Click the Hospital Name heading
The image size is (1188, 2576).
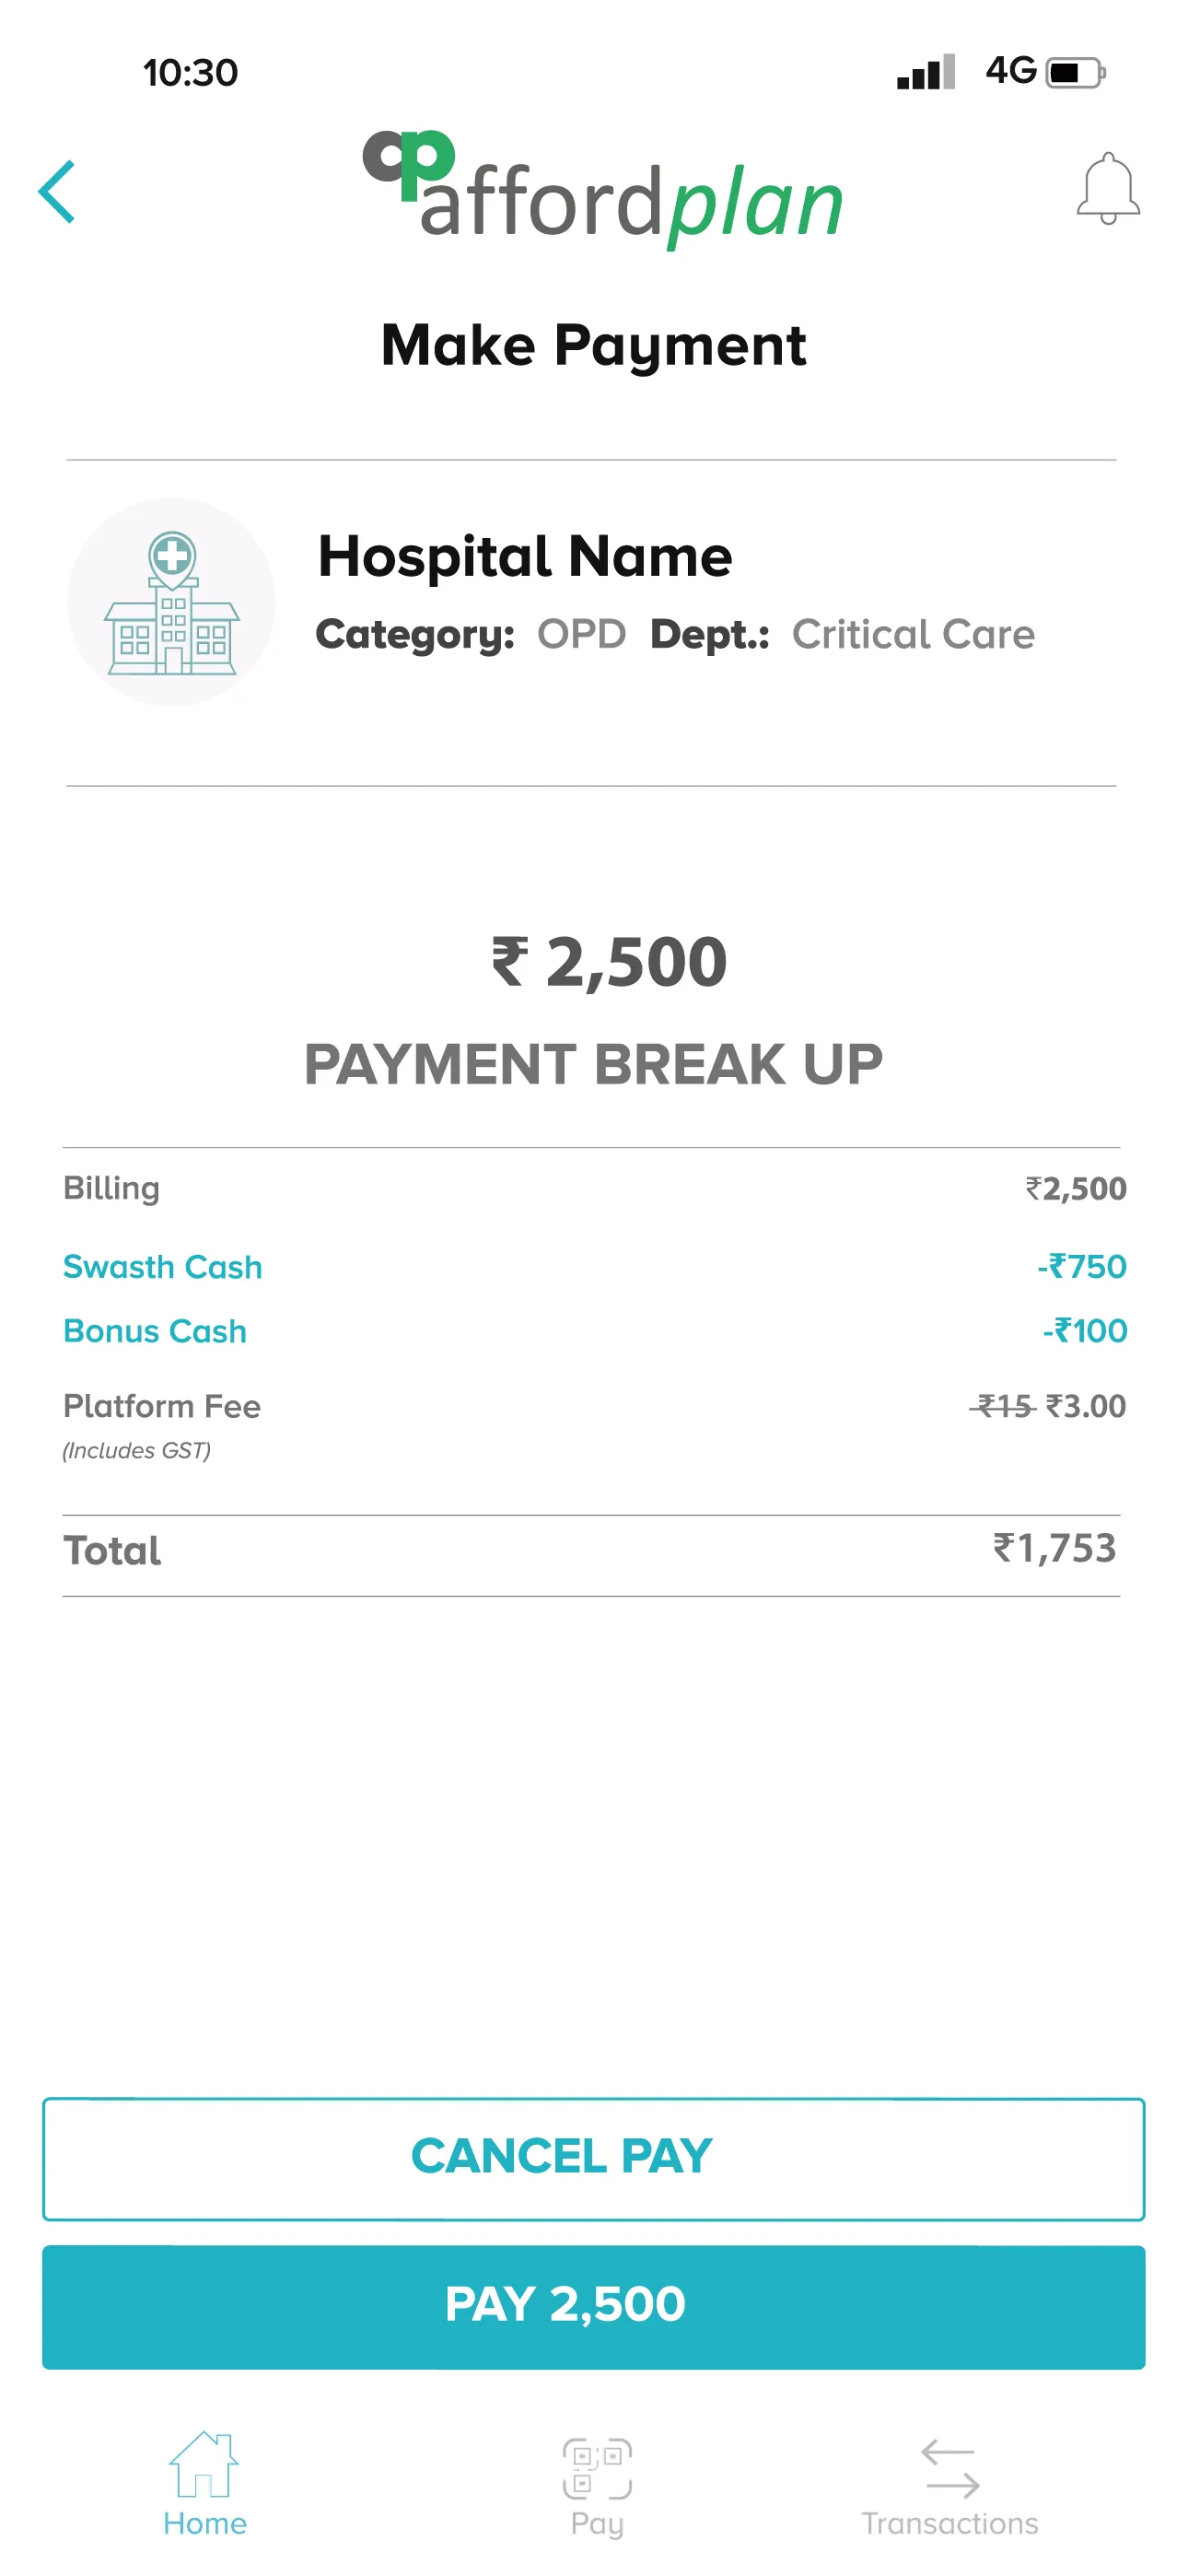tap(526, 556)
